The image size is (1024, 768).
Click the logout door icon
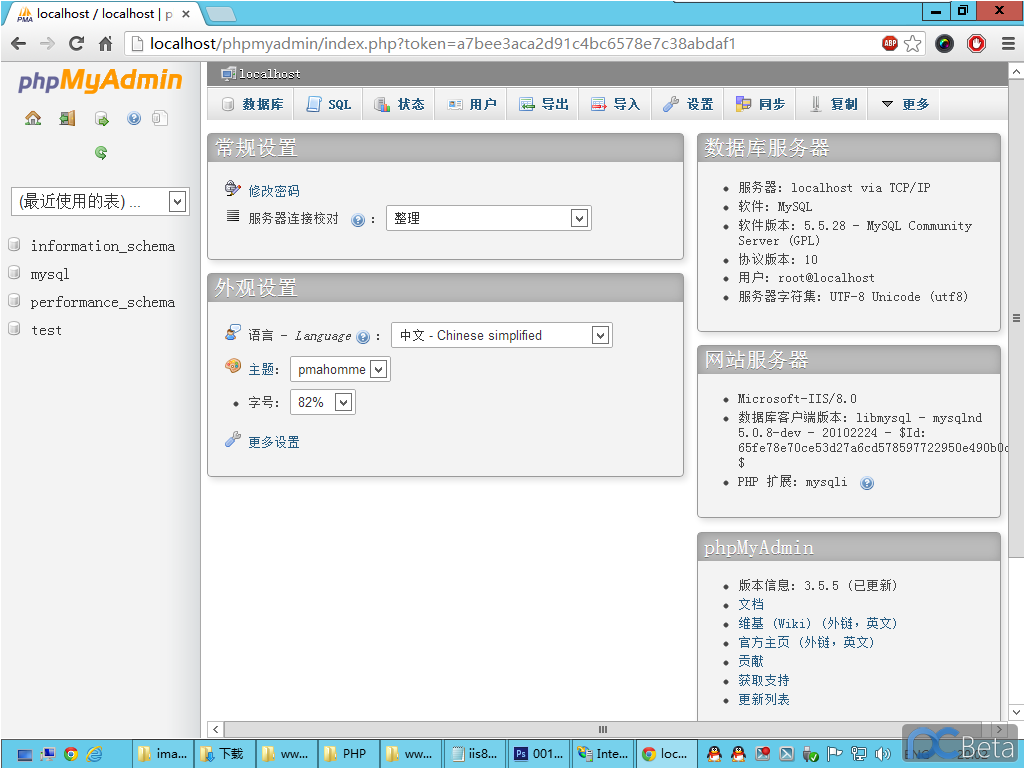point(67,118)
